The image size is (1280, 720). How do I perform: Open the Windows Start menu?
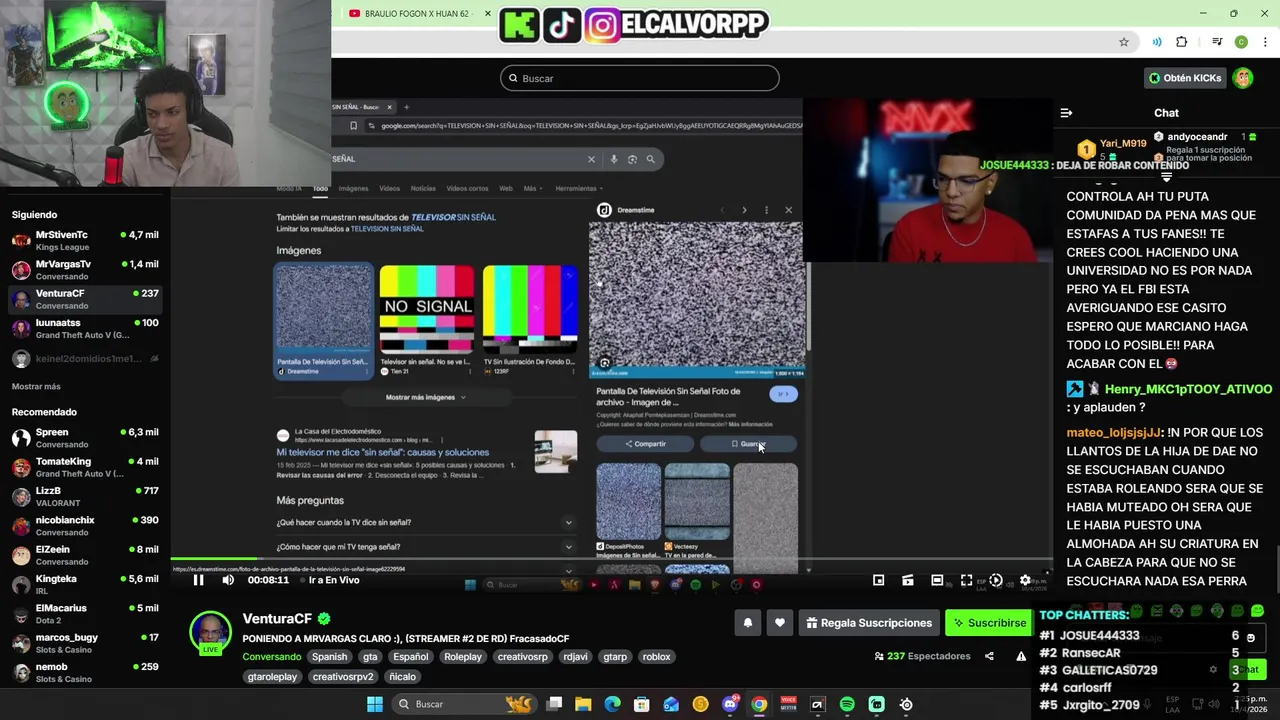click(374, 704)
